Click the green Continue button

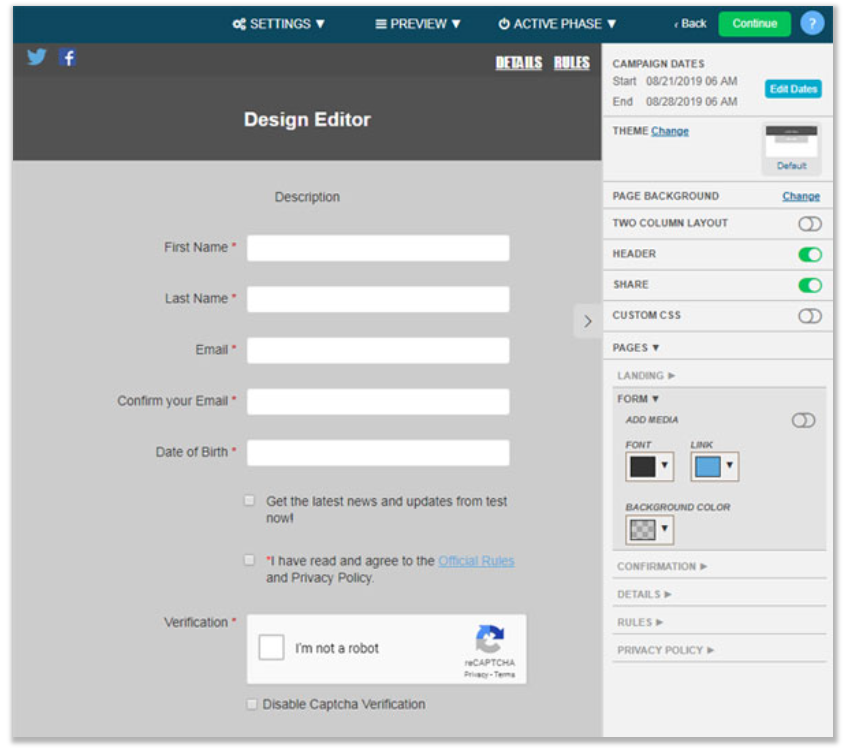tap(754, 23)
